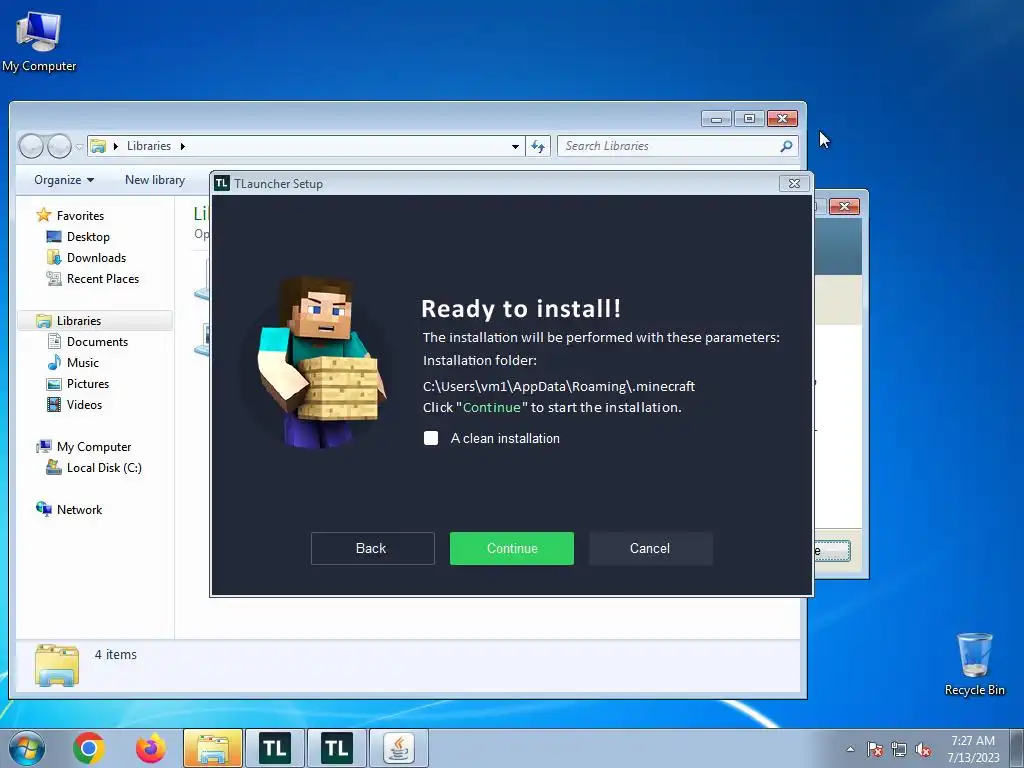This screenshot has height=768, width=1024.
Task: Click the partially hidden button in the background dialog
Action: pyautogui.click(x=832, y=551)
